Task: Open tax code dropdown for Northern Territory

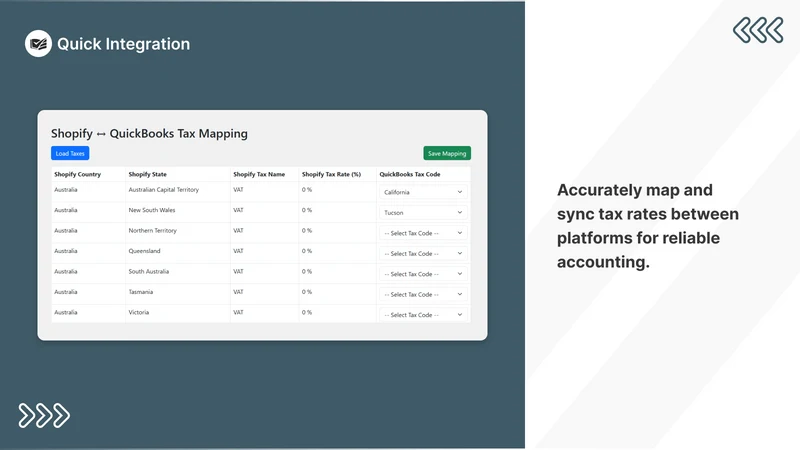Action: click(423, 233)
